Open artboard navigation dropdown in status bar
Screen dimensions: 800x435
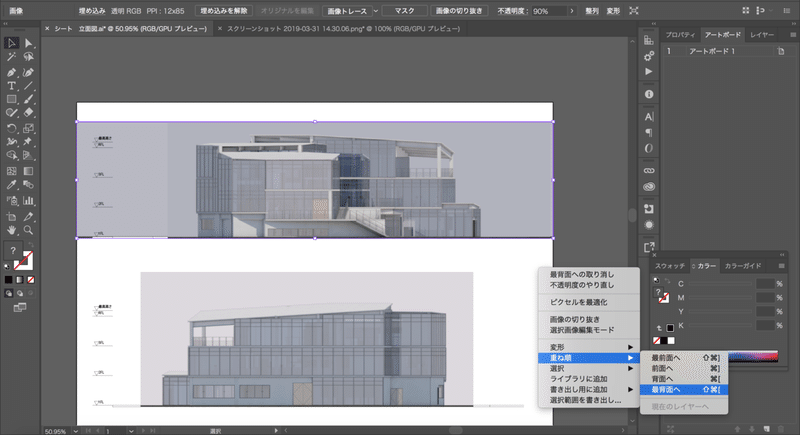click(x=131, y=431)
